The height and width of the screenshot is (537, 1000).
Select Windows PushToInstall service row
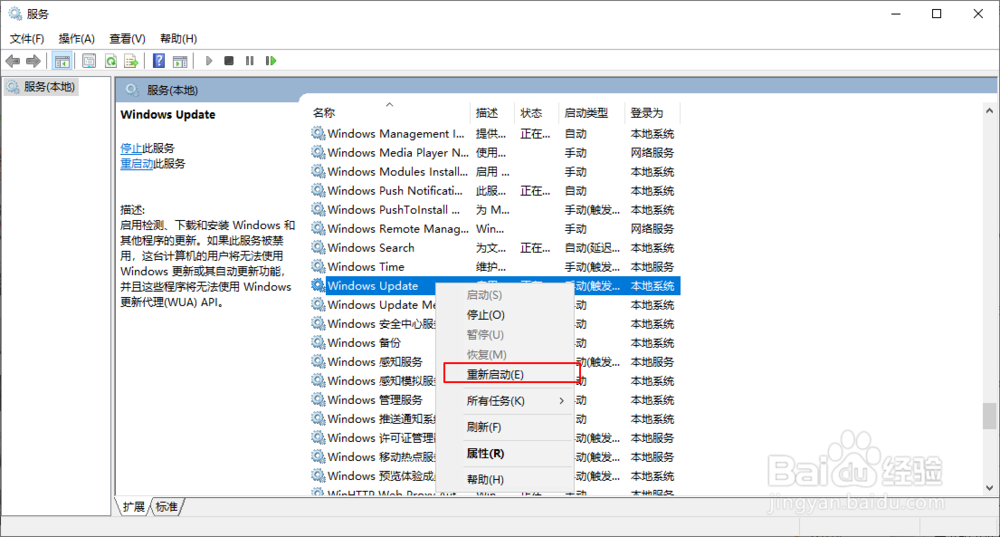tap(496, 209)
